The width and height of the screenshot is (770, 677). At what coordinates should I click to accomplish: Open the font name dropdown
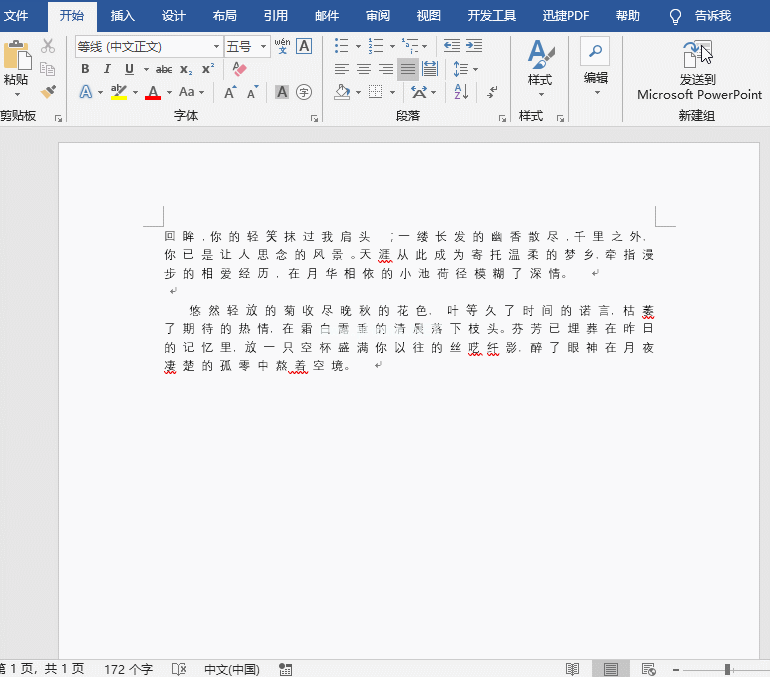[216, 47]
